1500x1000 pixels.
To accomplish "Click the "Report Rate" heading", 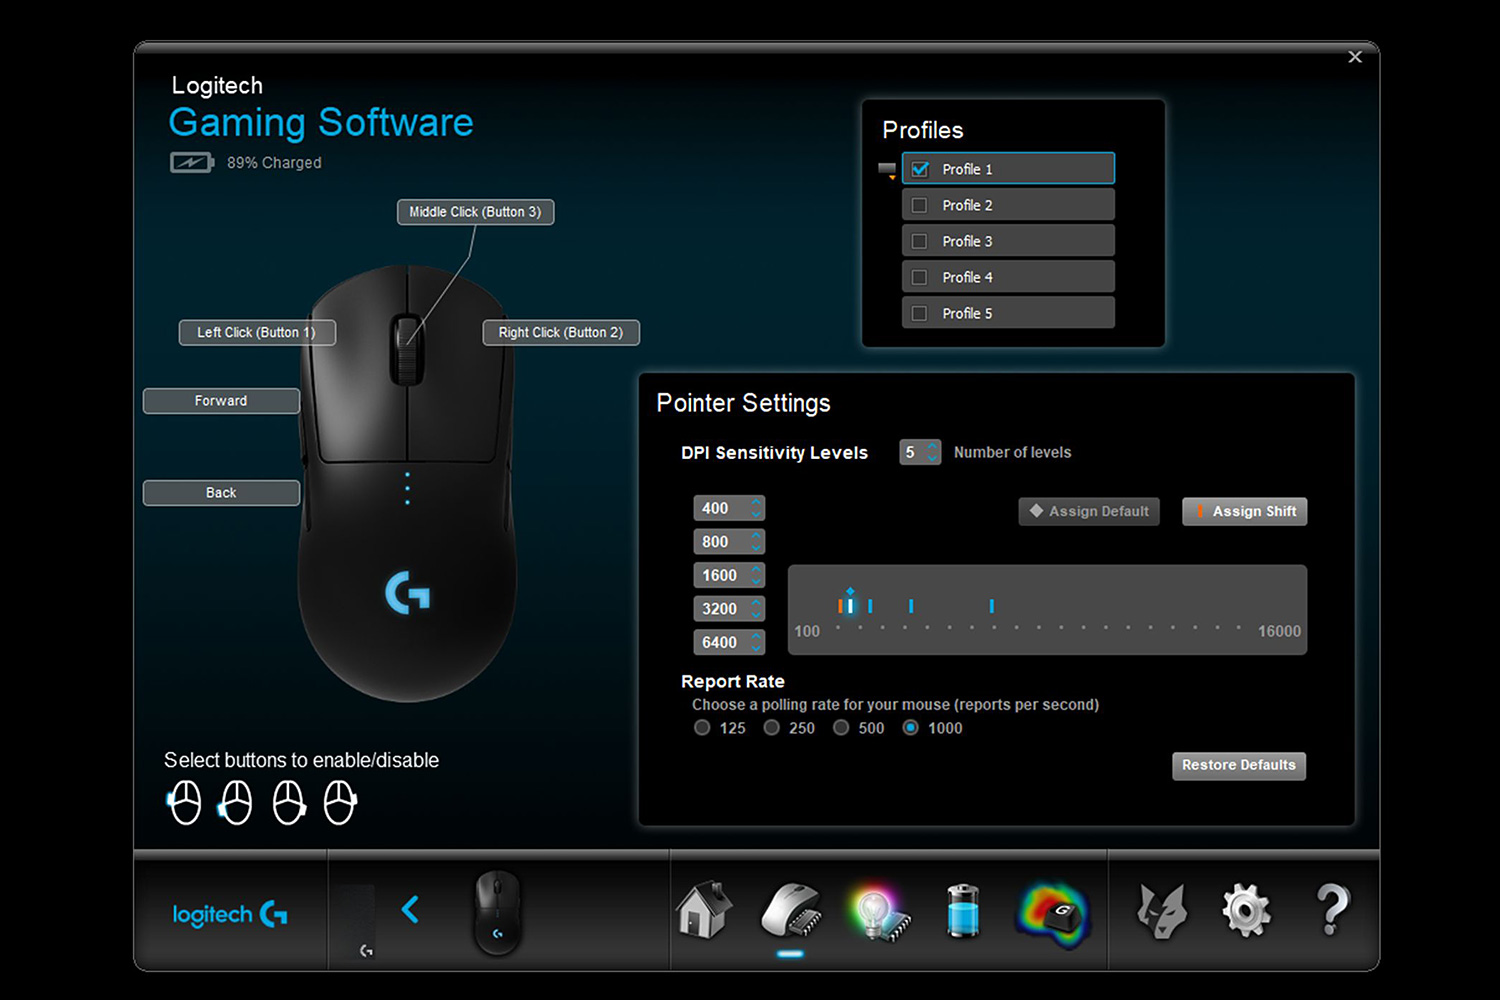I will [x=733, y=682].
